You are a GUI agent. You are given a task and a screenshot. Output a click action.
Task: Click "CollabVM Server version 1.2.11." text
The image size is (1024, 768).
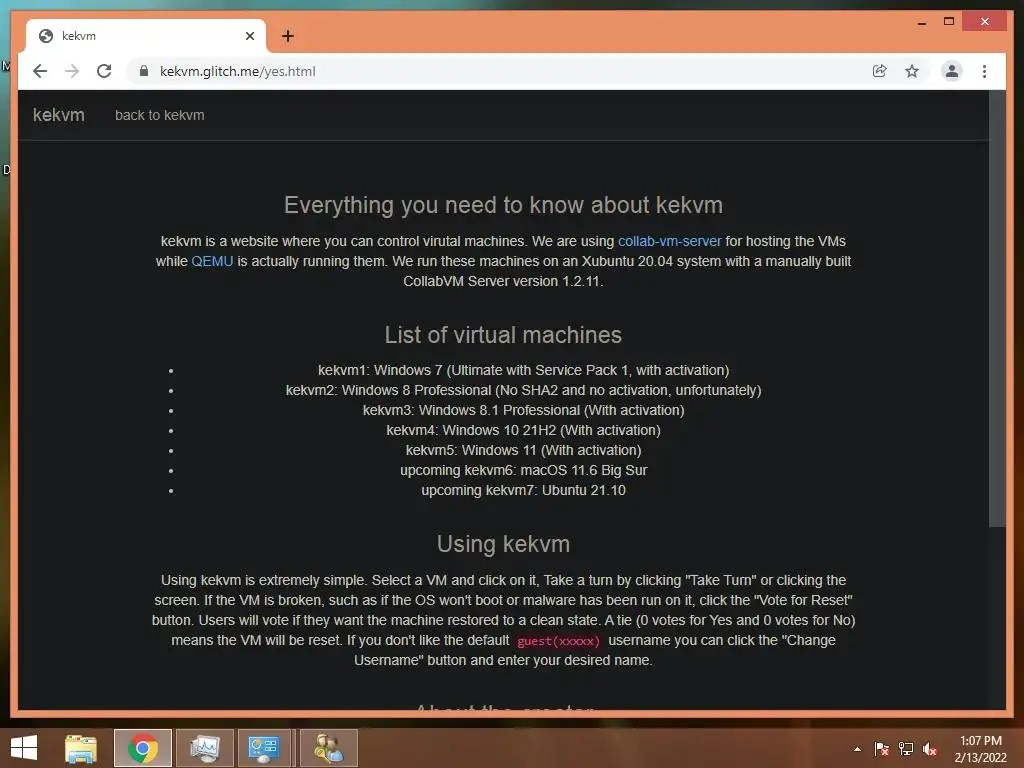click(x=503, y=281)
